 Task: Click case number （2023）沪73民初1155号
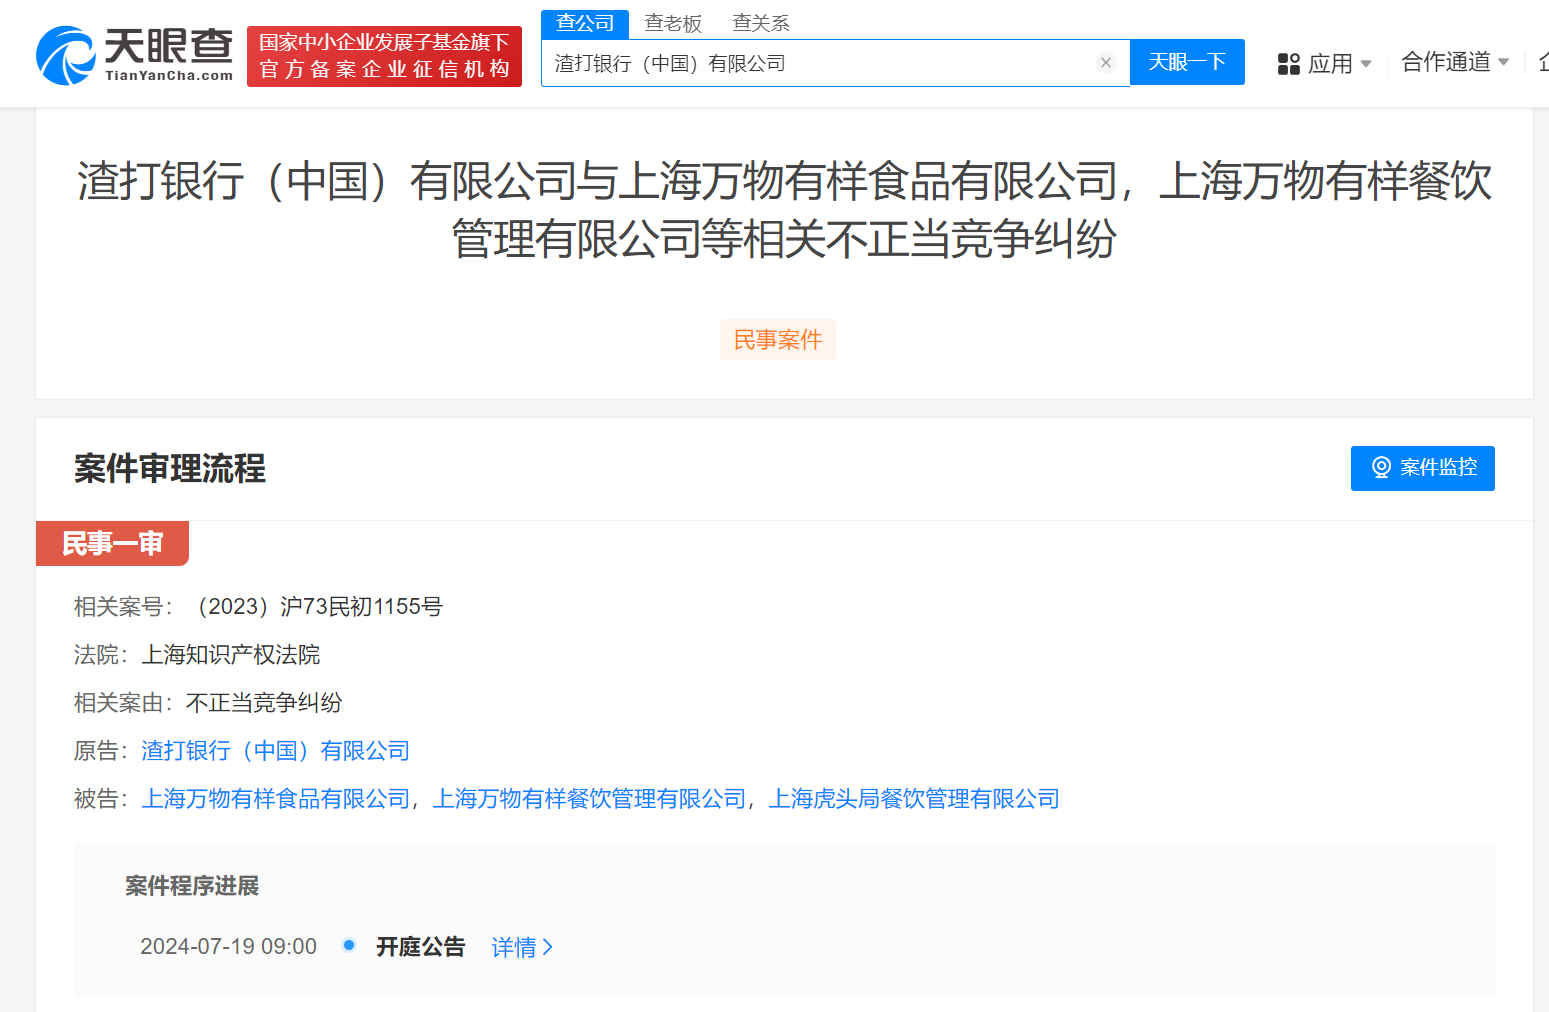(x=314, y=607)
